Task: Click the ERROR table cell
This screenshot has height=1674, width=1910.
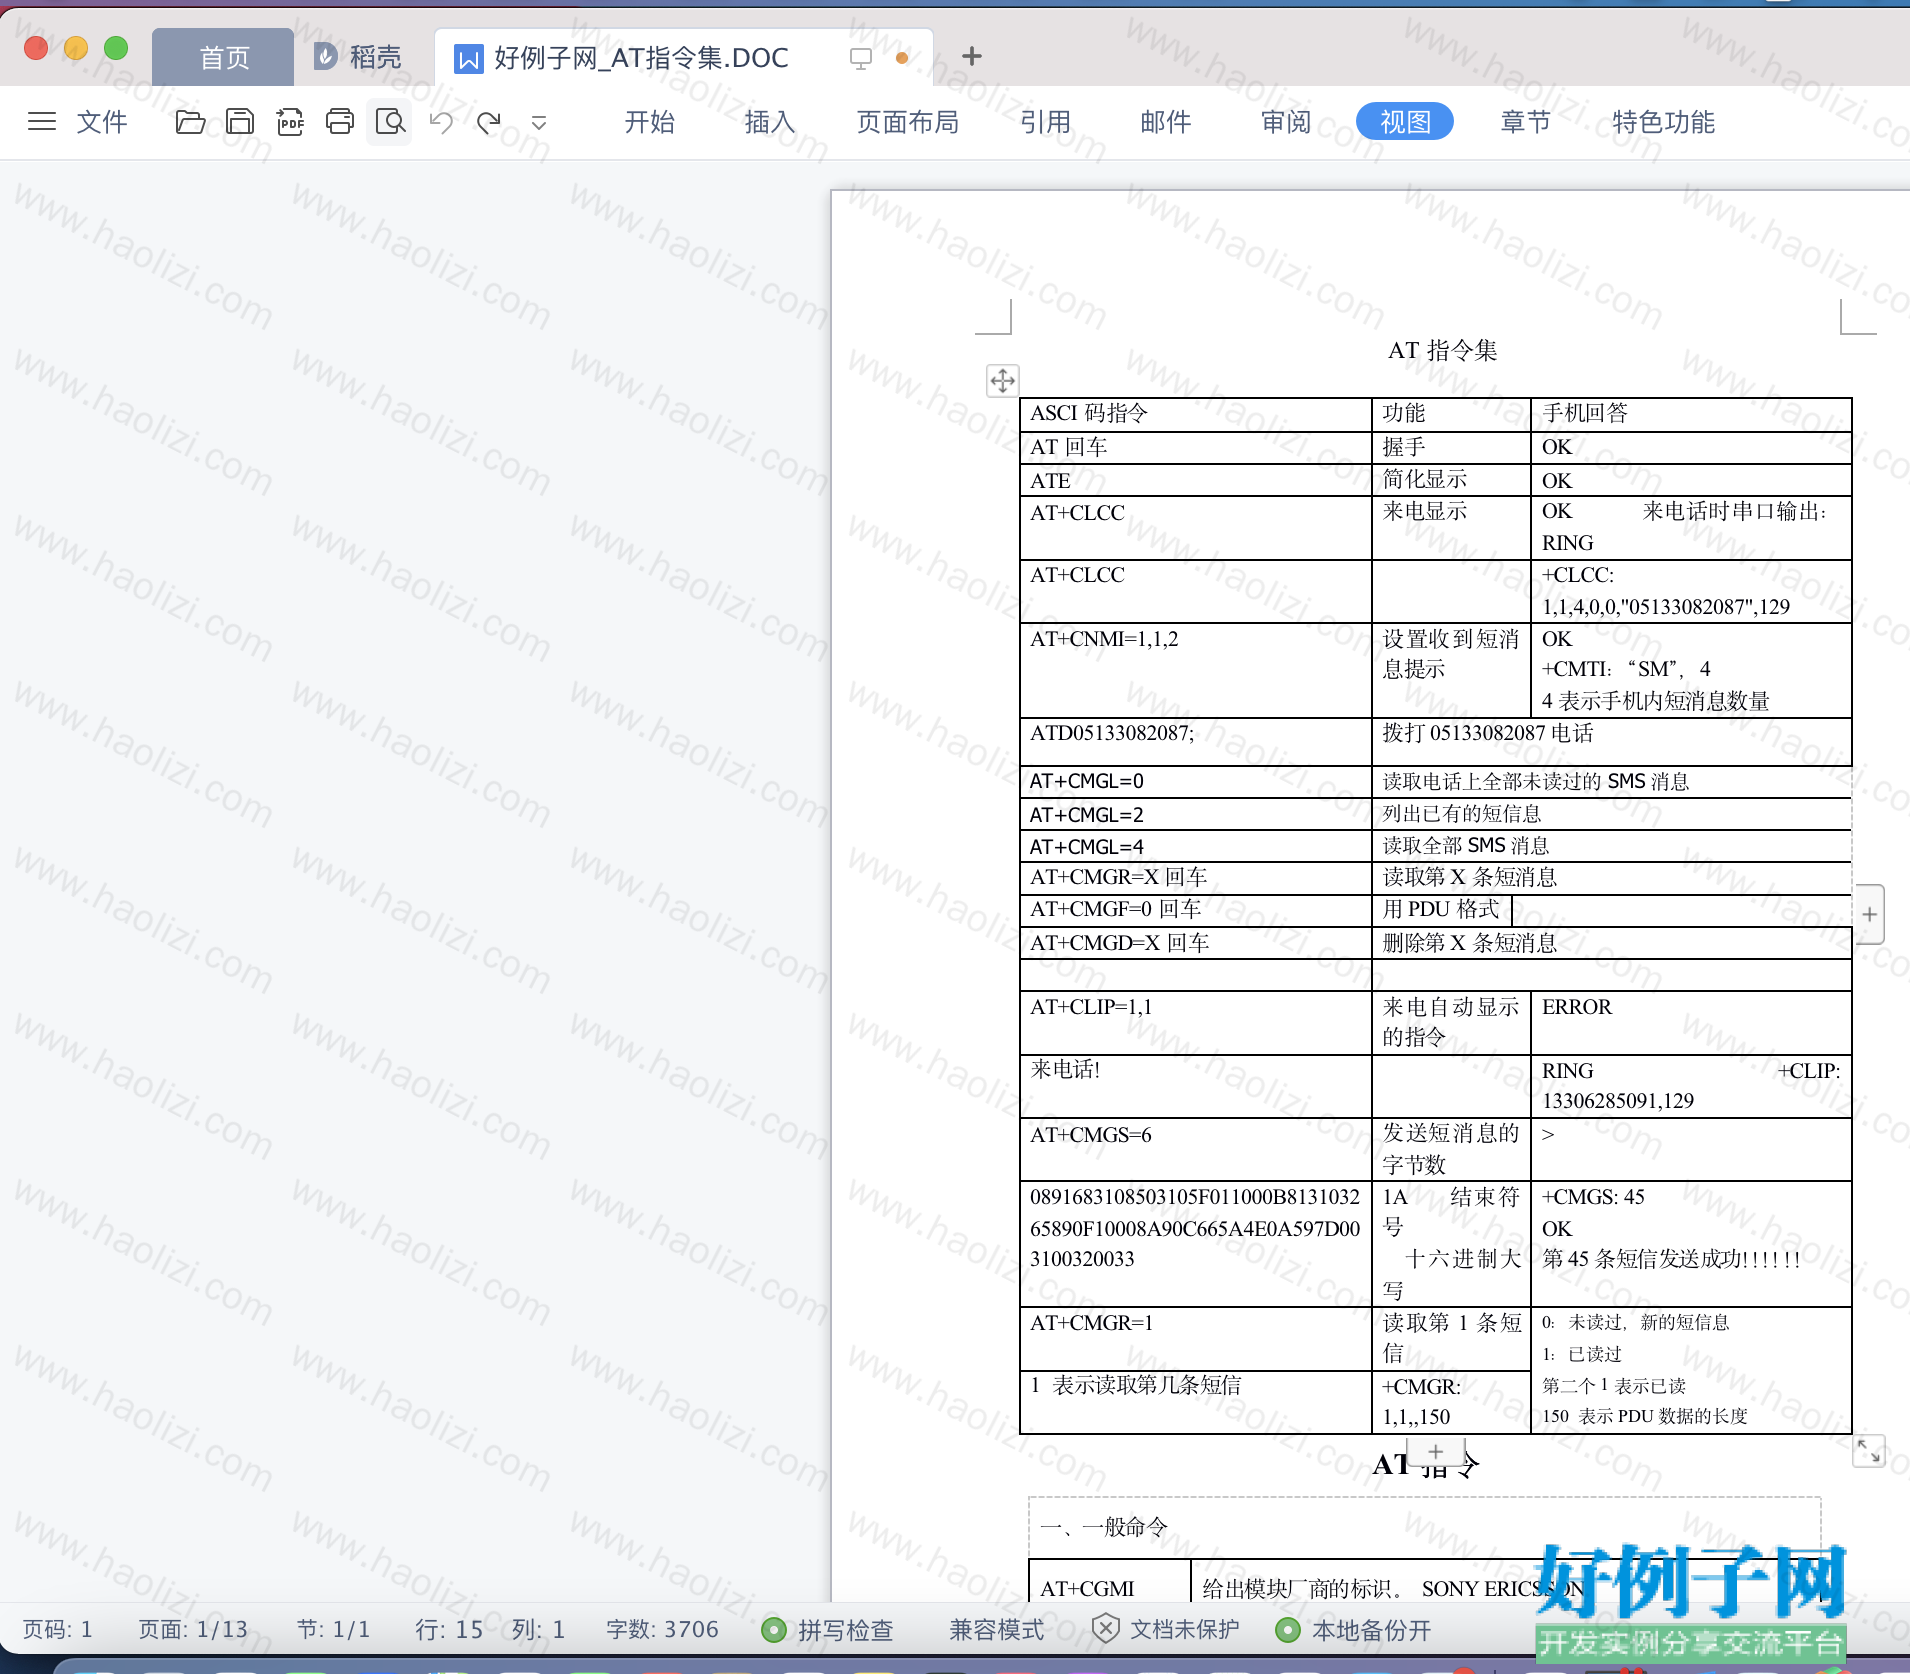Action: click(1691, 1022)
